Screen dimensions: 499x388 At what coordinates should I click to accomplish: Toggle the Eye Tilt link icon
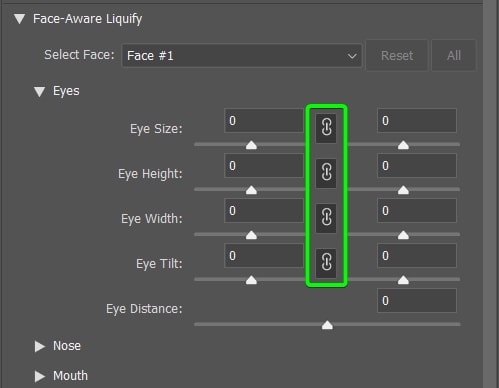click(x=326, y=263)
